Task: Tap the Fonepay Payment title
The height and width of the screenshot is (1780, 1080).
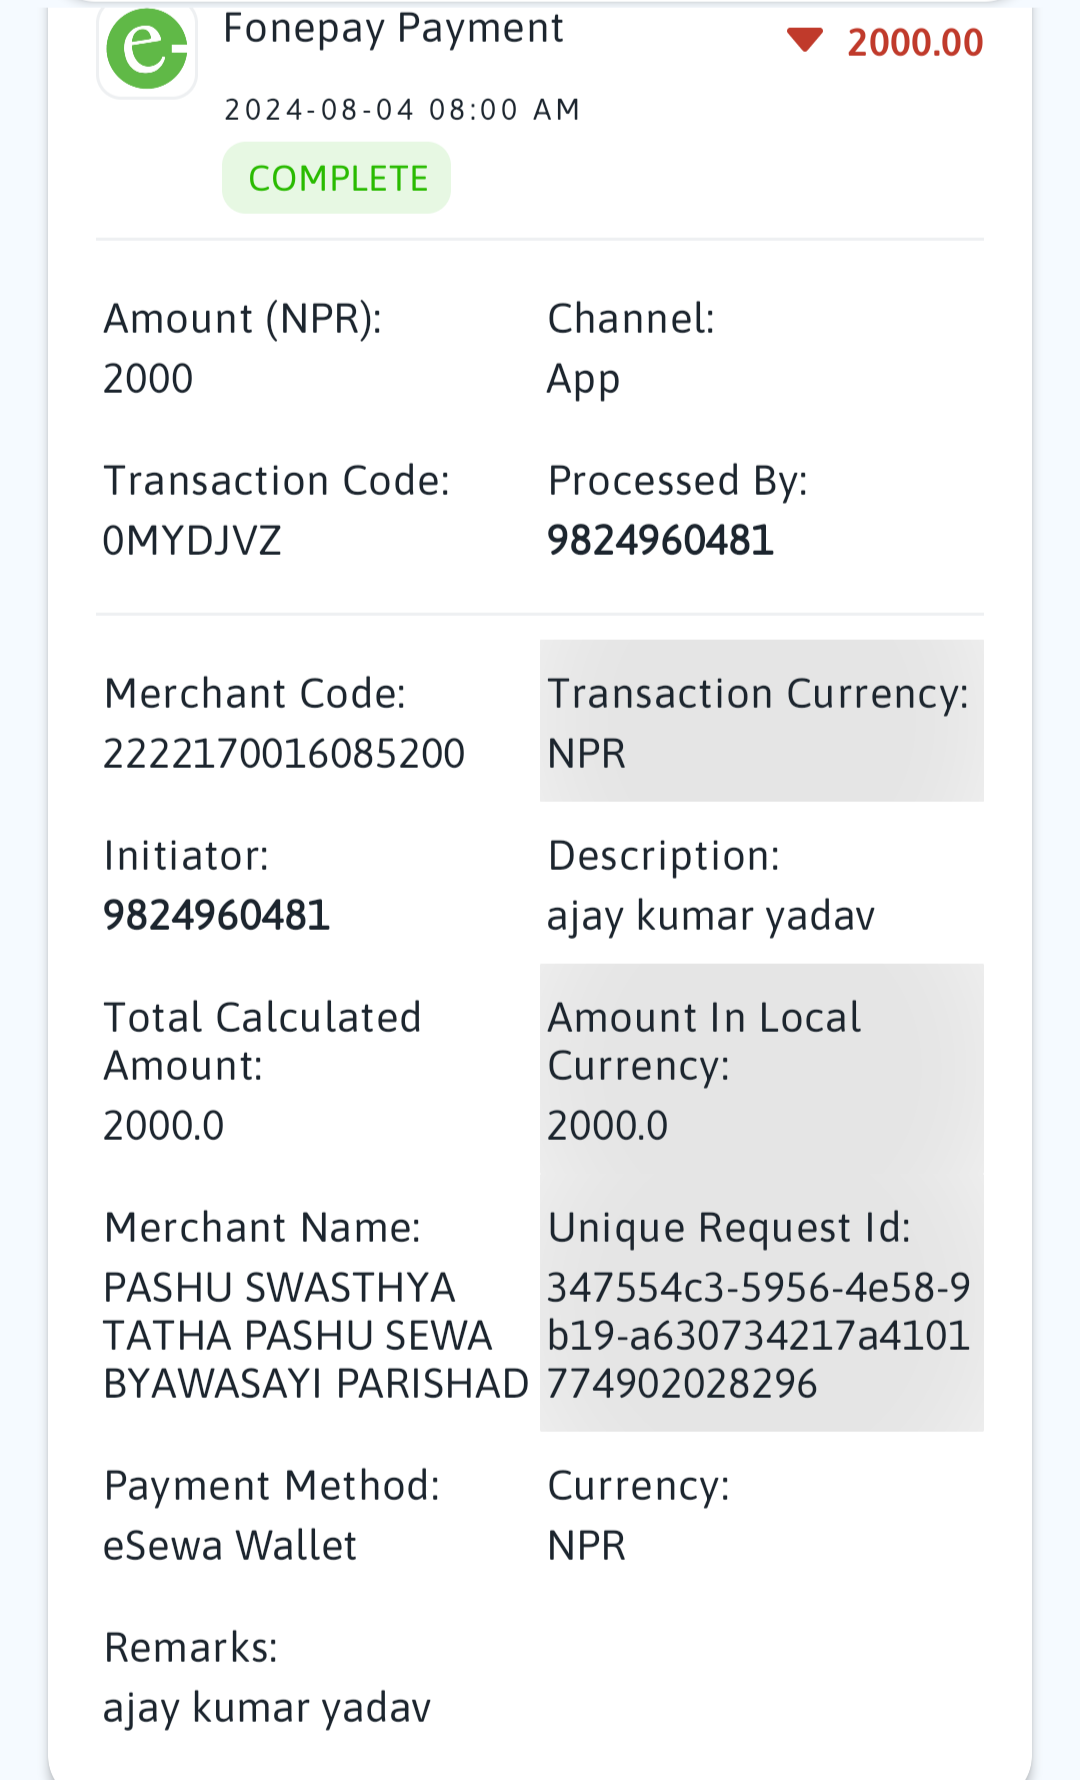Action: point(393,28)
